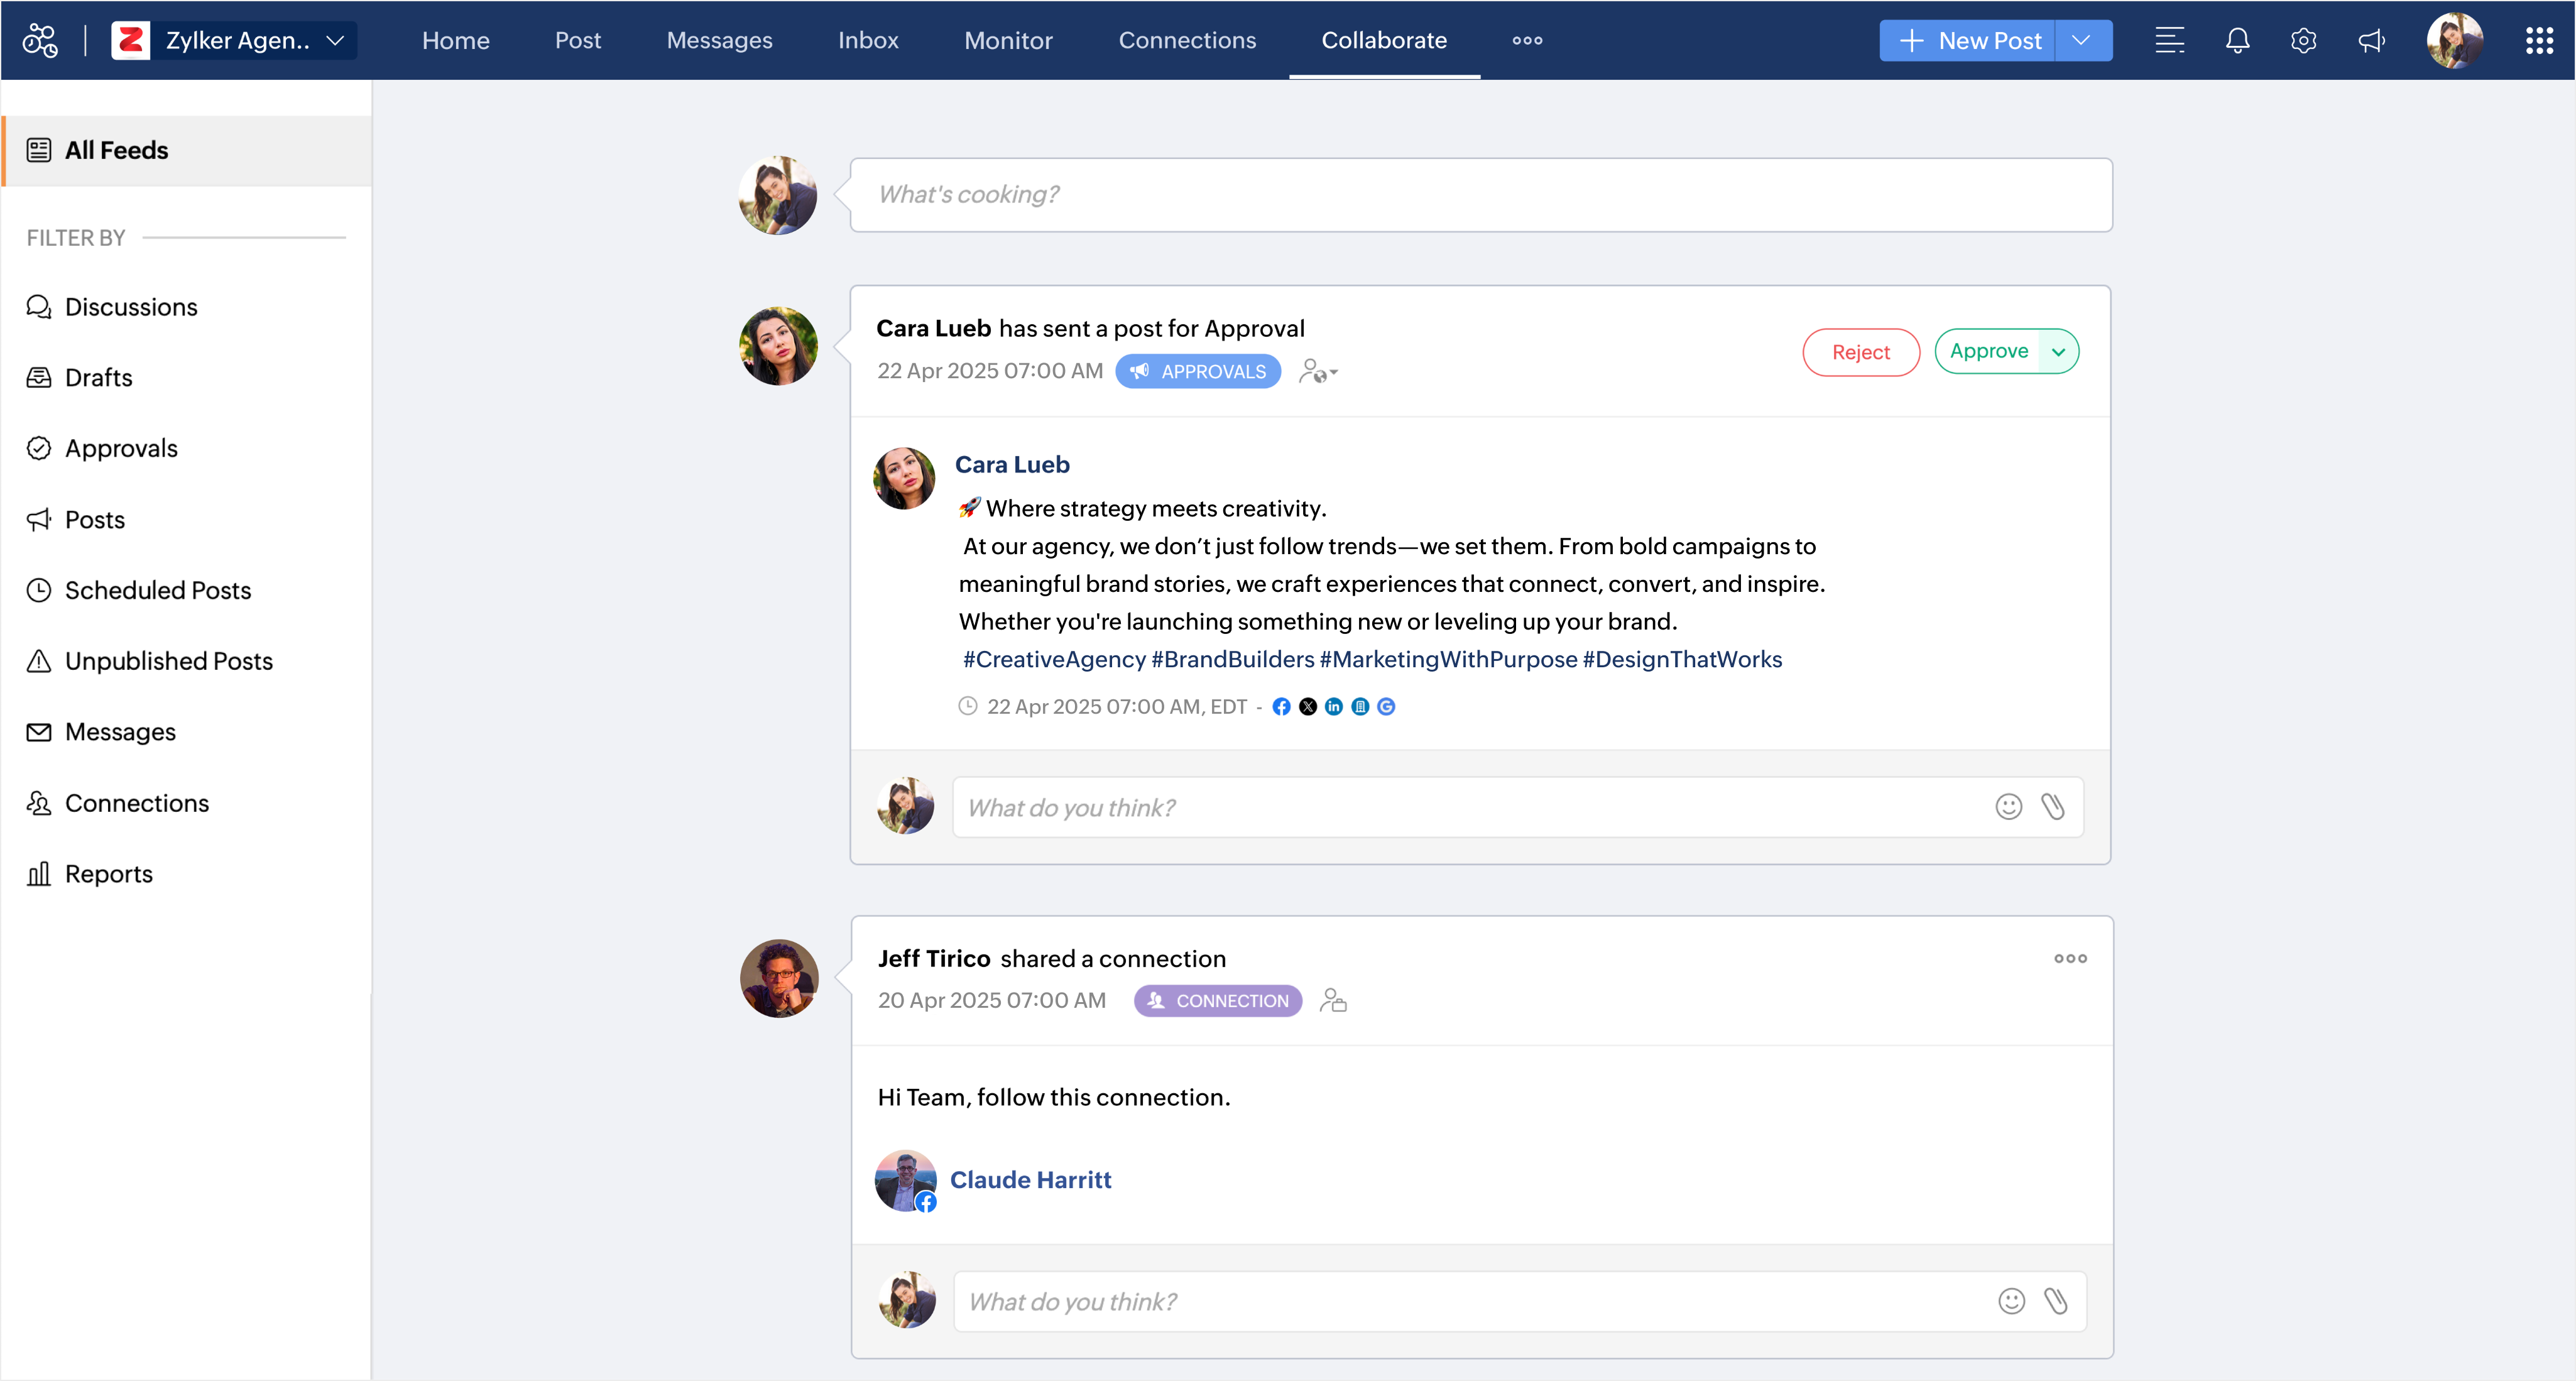Expand the New Post dropdown arrow
Image resolution: width=2576 pixels, height=1381 pixels.
[x=2081, y=41]
